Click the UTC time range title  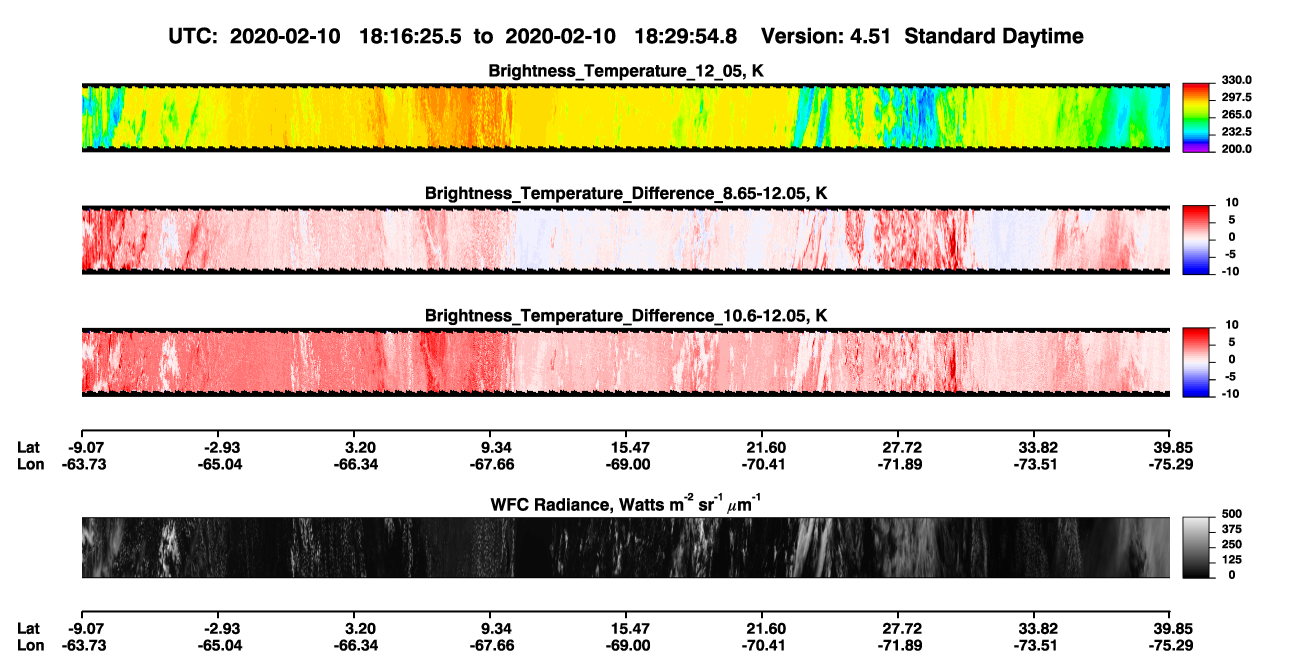pyautogui.click(x=626, y=36)
